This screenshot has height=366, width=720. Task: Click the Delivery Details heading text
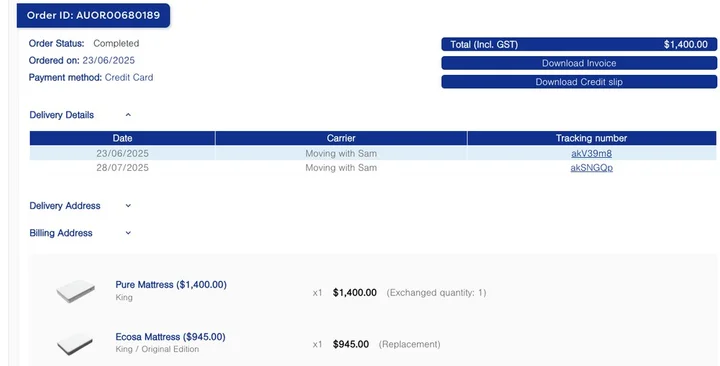pyautogui.click(x=62, y=115)
